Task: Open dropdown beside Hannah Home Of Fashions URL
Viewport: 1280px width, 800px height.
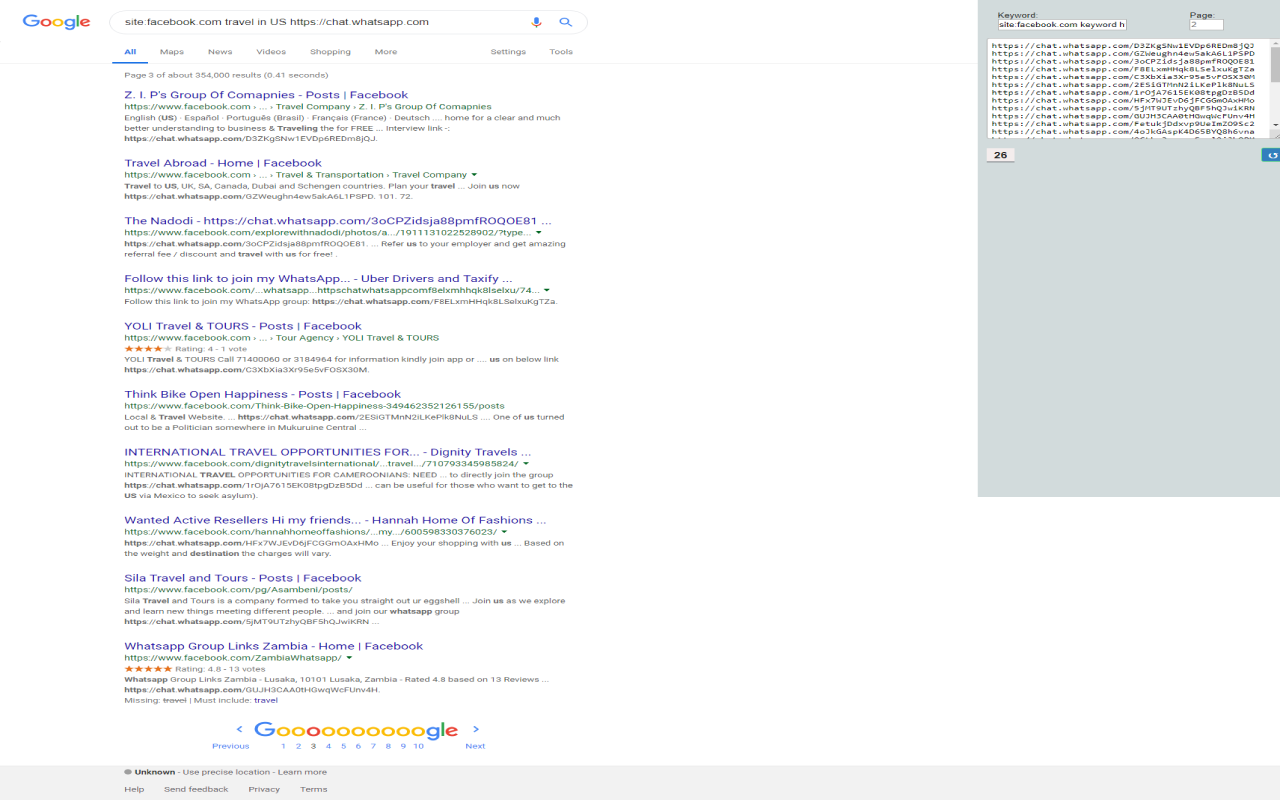Action: (504, 532)
